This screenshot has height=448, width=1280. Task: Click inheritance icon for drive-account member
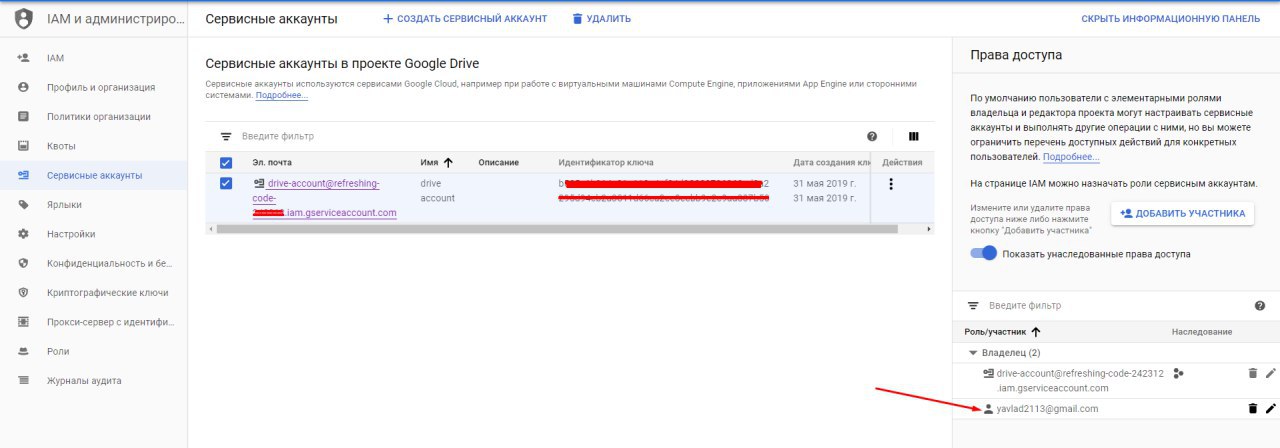(1178, 373)
